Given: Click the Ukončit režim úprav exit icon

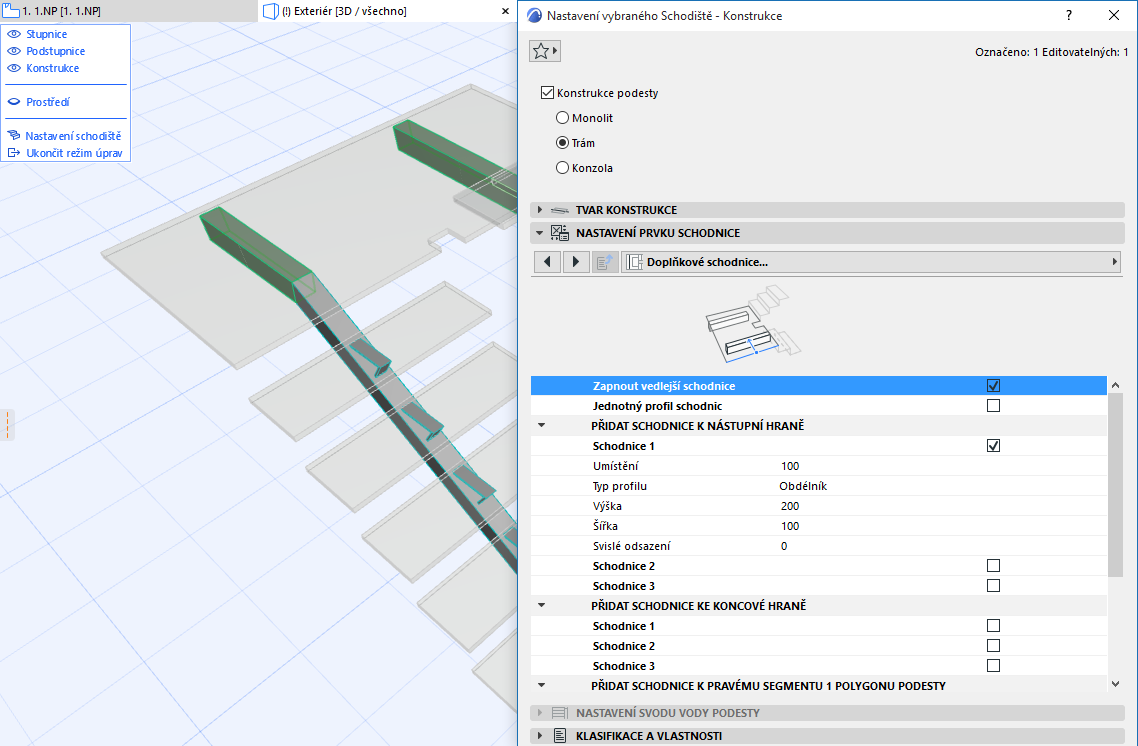Looking at the screenshot, I should point(14,153).
